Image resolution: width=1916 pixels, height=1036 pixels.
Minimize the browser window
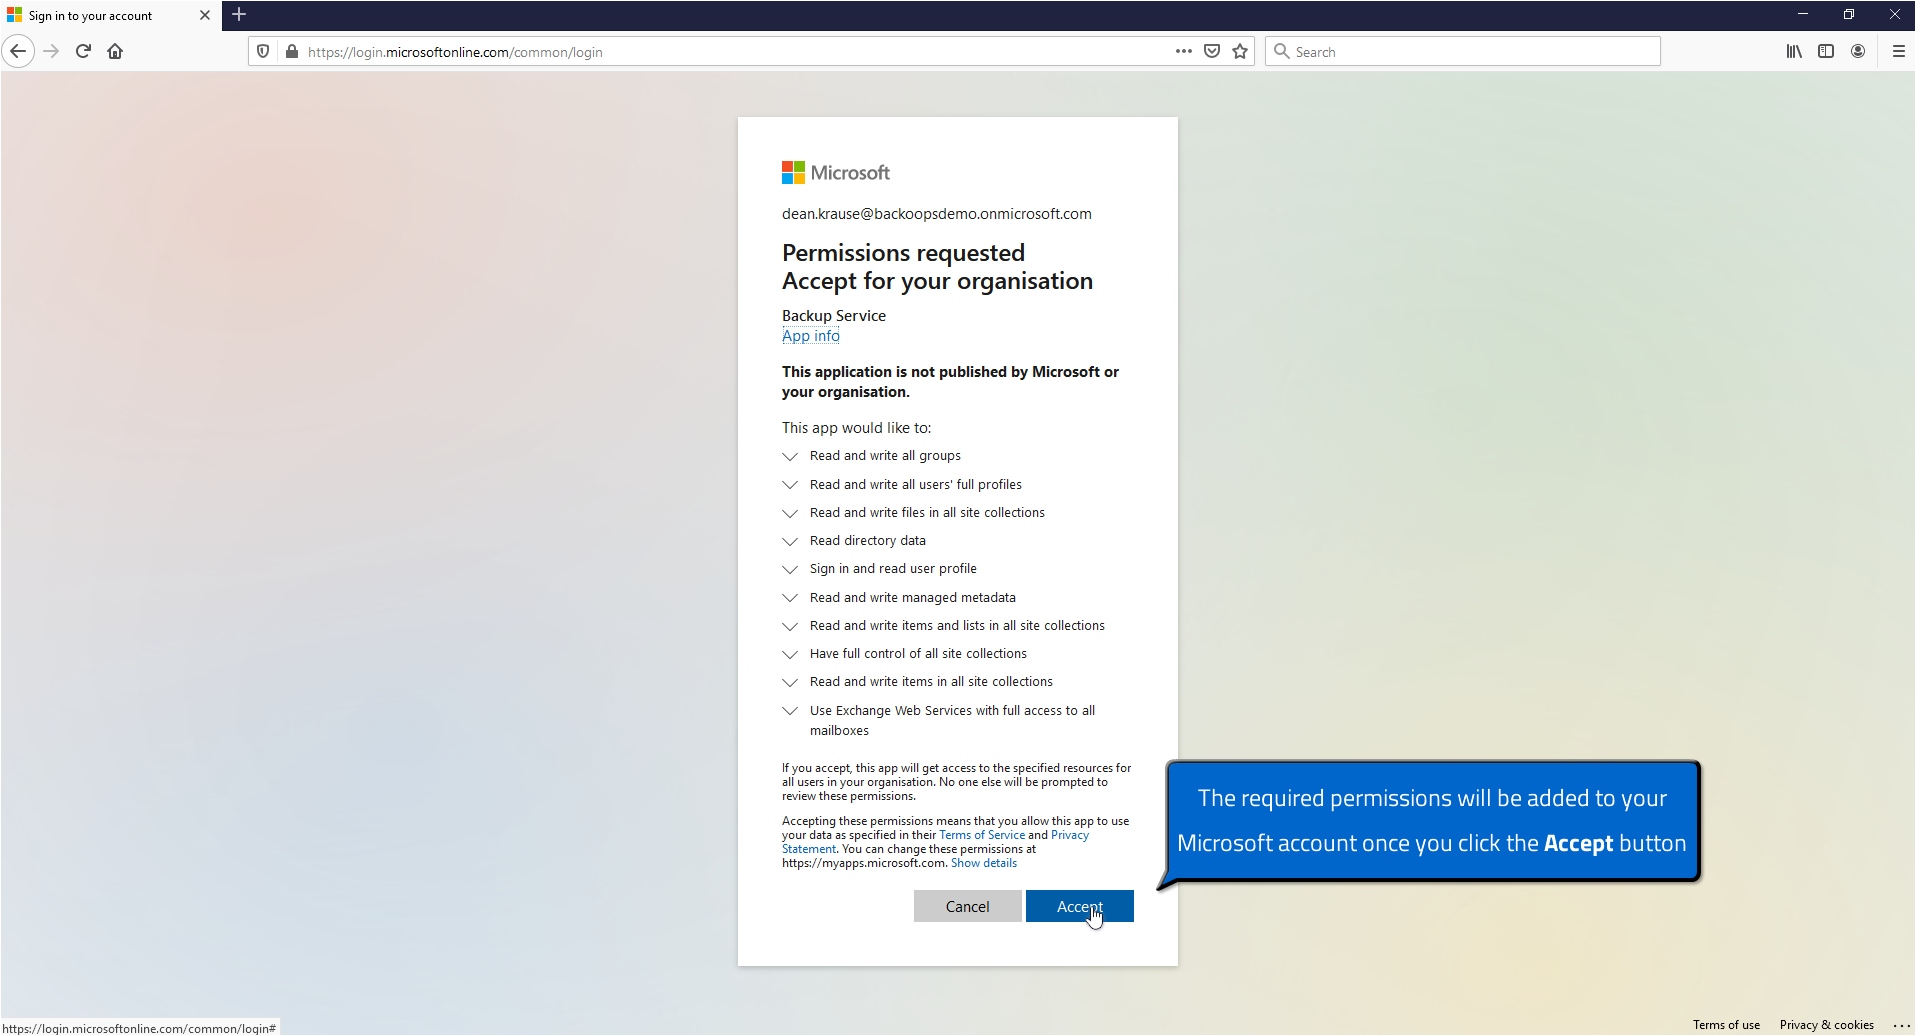[1803, 14]
